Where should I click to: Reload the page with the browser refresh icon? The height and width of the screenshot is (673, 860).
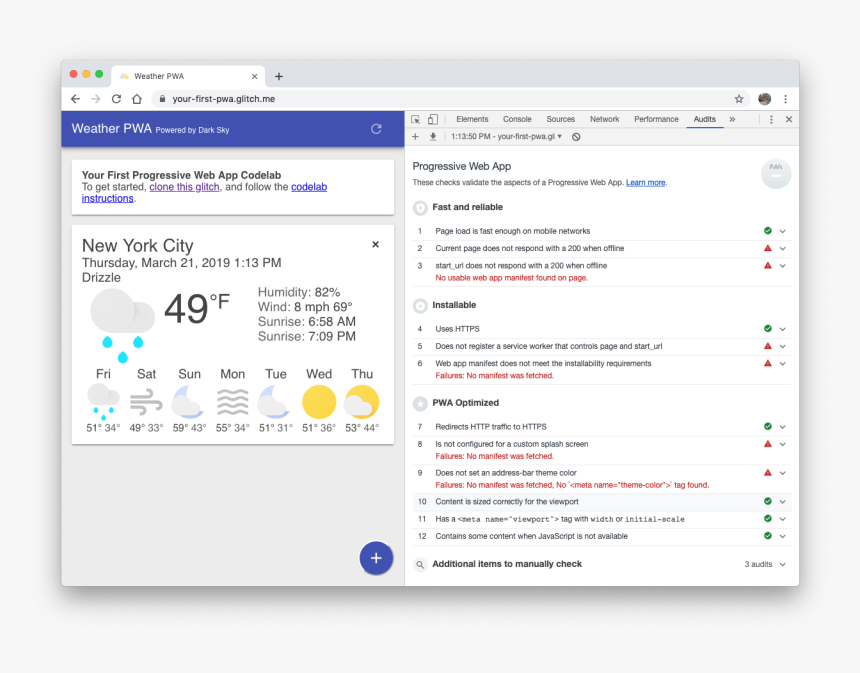[x=116, y=99]
